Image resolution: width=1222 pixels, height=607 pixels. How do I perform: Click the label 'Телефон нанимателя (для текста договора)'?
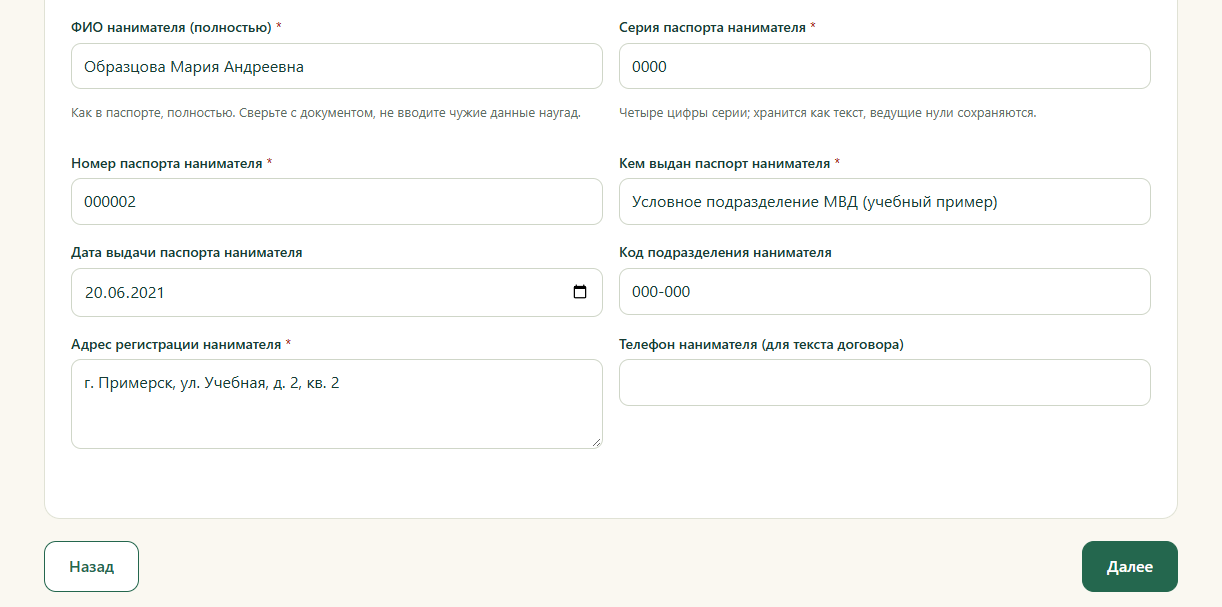[761, 344]
